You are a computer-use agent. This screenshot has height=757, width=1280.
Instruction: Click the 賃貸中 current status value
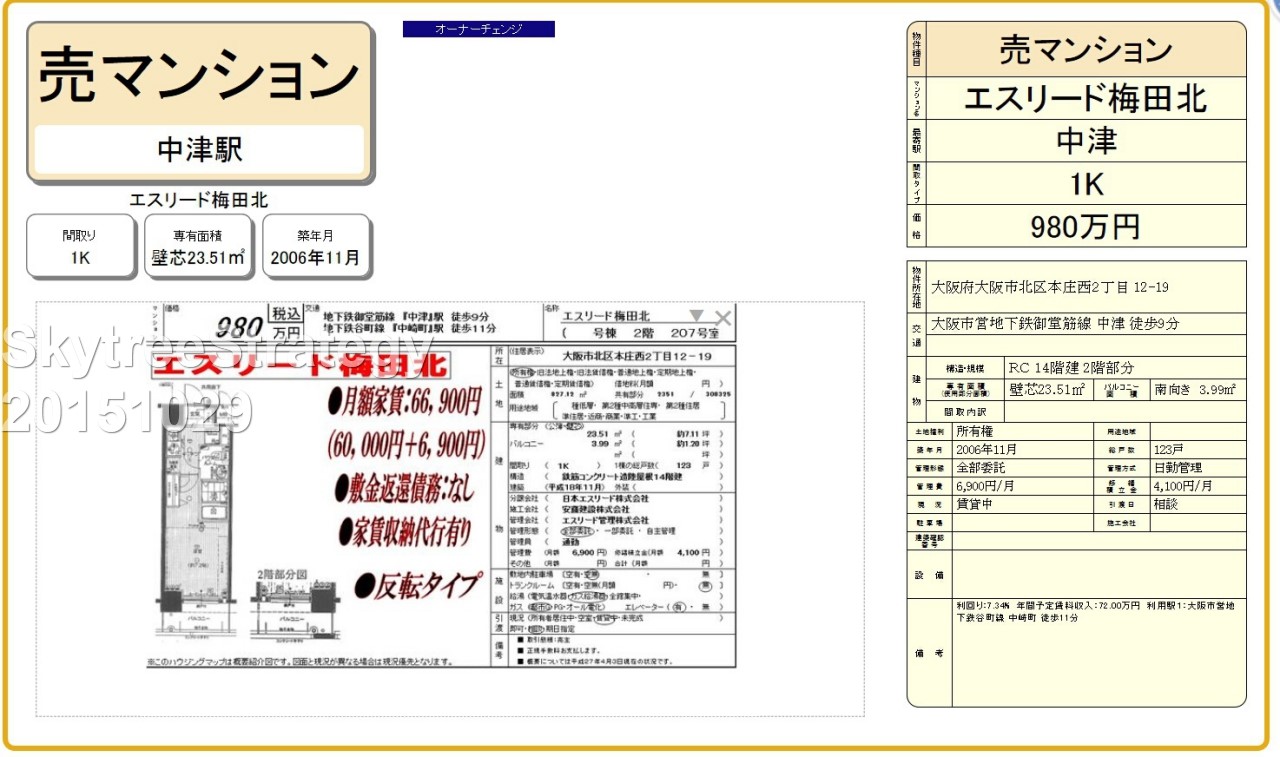click(x=975, y=505)
